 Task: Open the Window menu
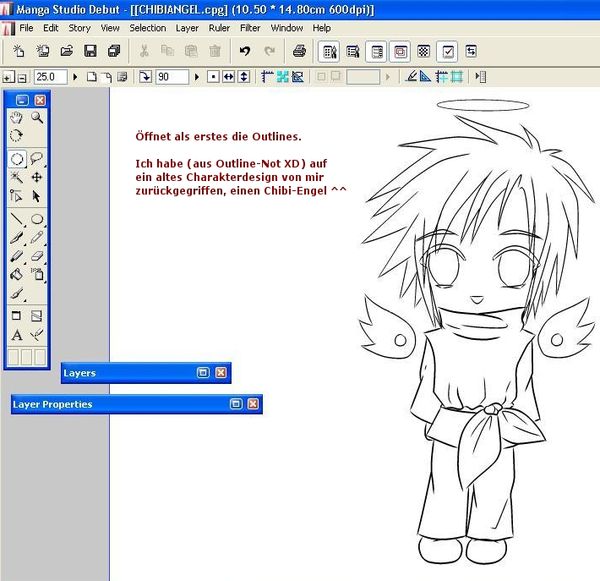click(287, 28)
